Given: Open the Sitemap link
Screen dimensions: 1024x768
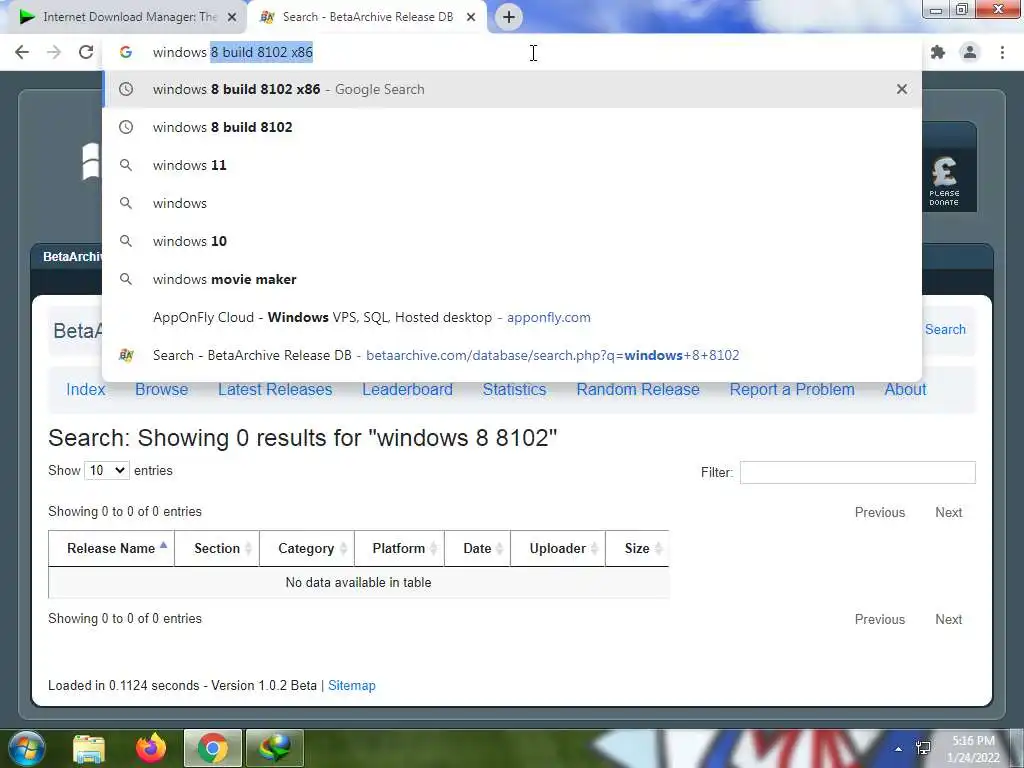Looking at the screenshot, I should pos(351,686).
